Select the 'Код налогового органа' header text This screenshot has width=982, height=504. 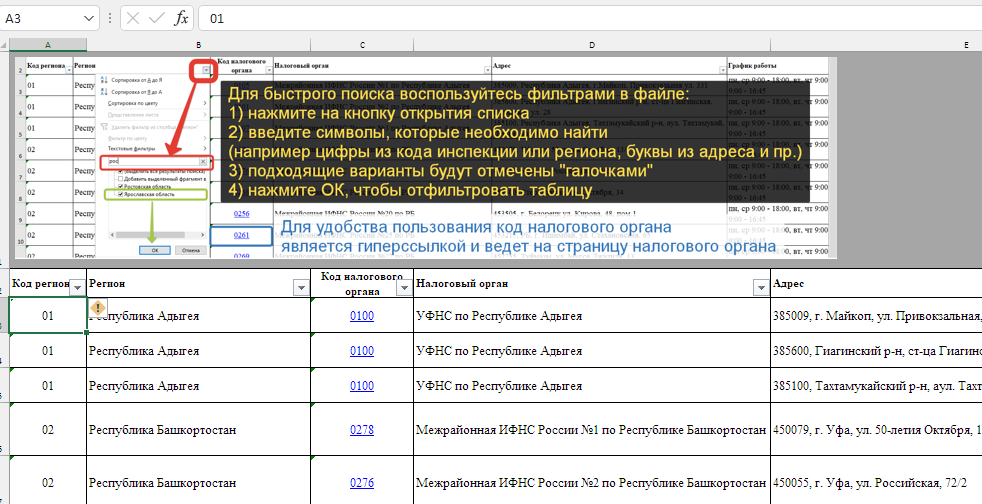[361, 284]
